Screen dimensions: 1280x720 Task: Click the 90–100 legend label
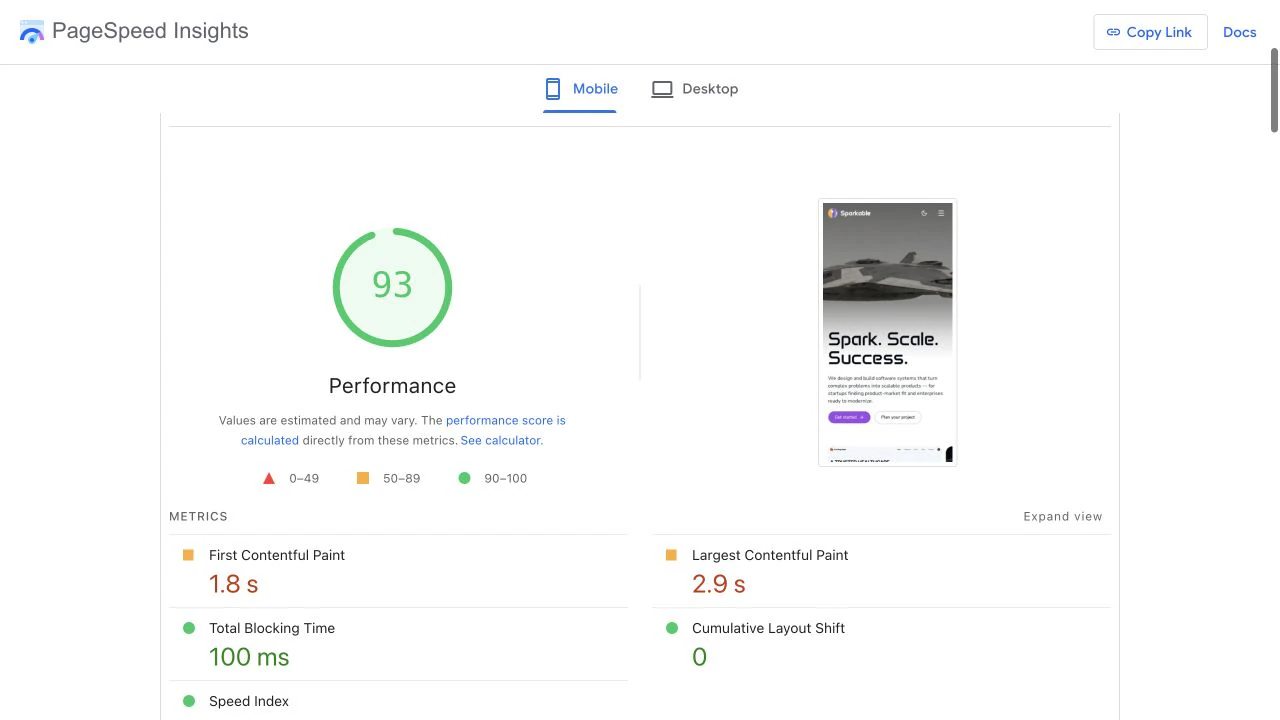click(x=505, y=478)
